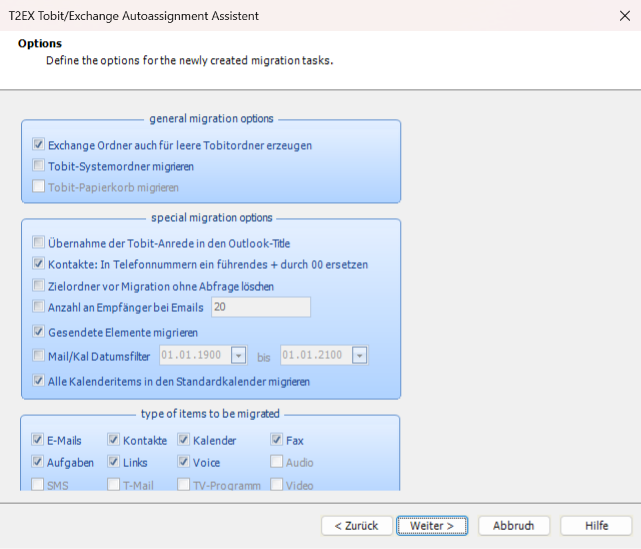Toggle the Fax item type checkbox
This screenshot has height=549, width=641.
click(x=277, y=440)
